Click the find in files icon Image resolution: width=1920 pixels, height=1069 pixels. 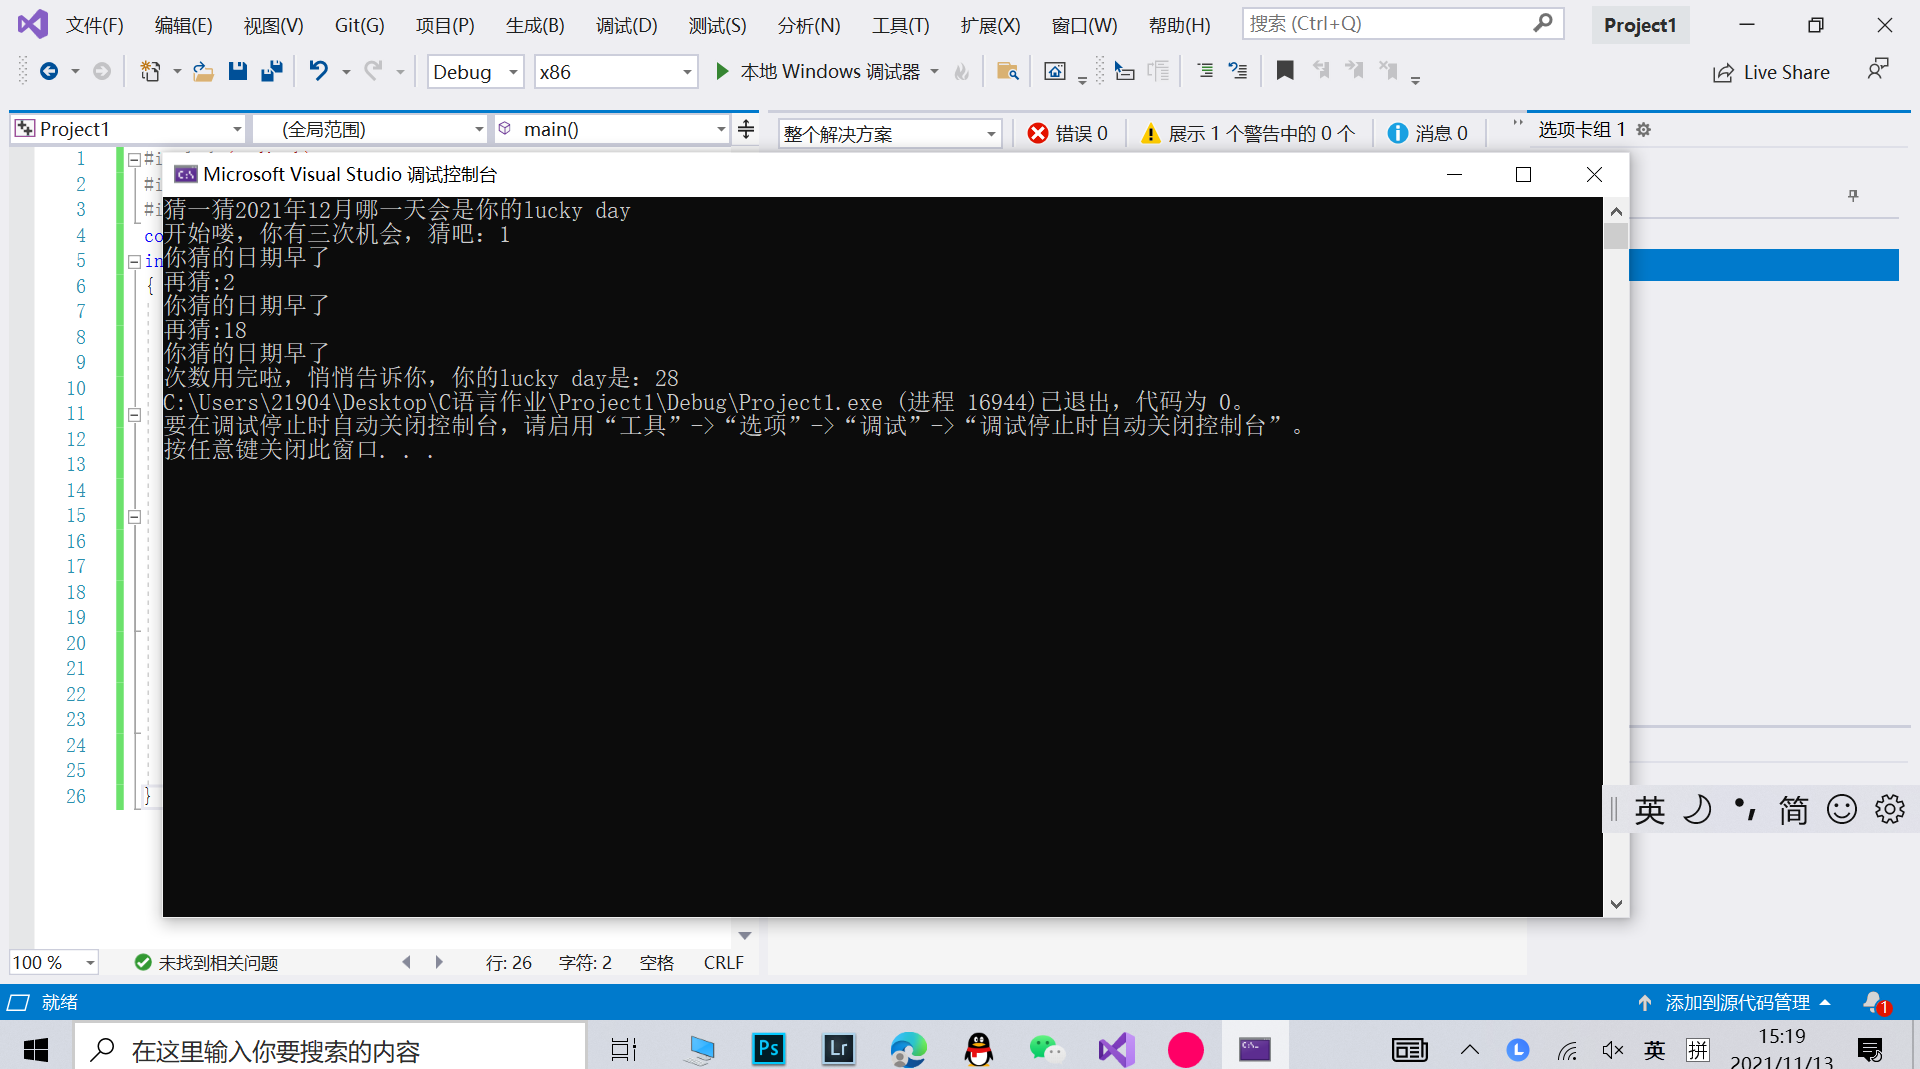coord(1007,71)
